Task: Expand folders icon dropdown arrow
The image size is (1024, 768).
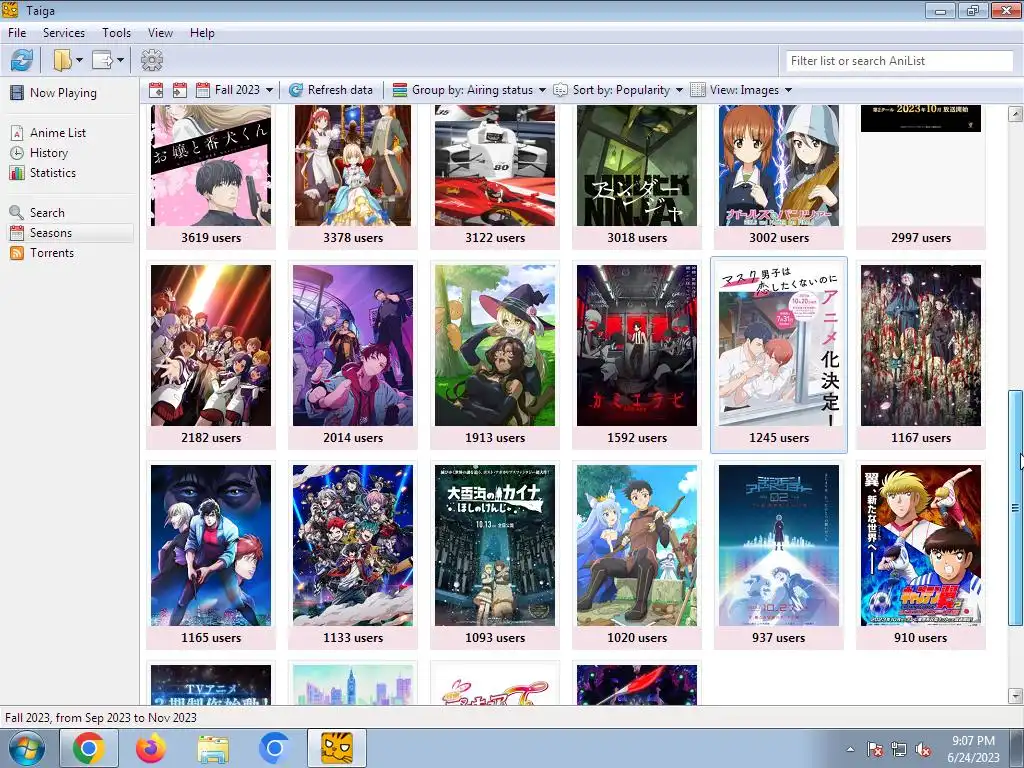Action: click(x=79, y=60)
